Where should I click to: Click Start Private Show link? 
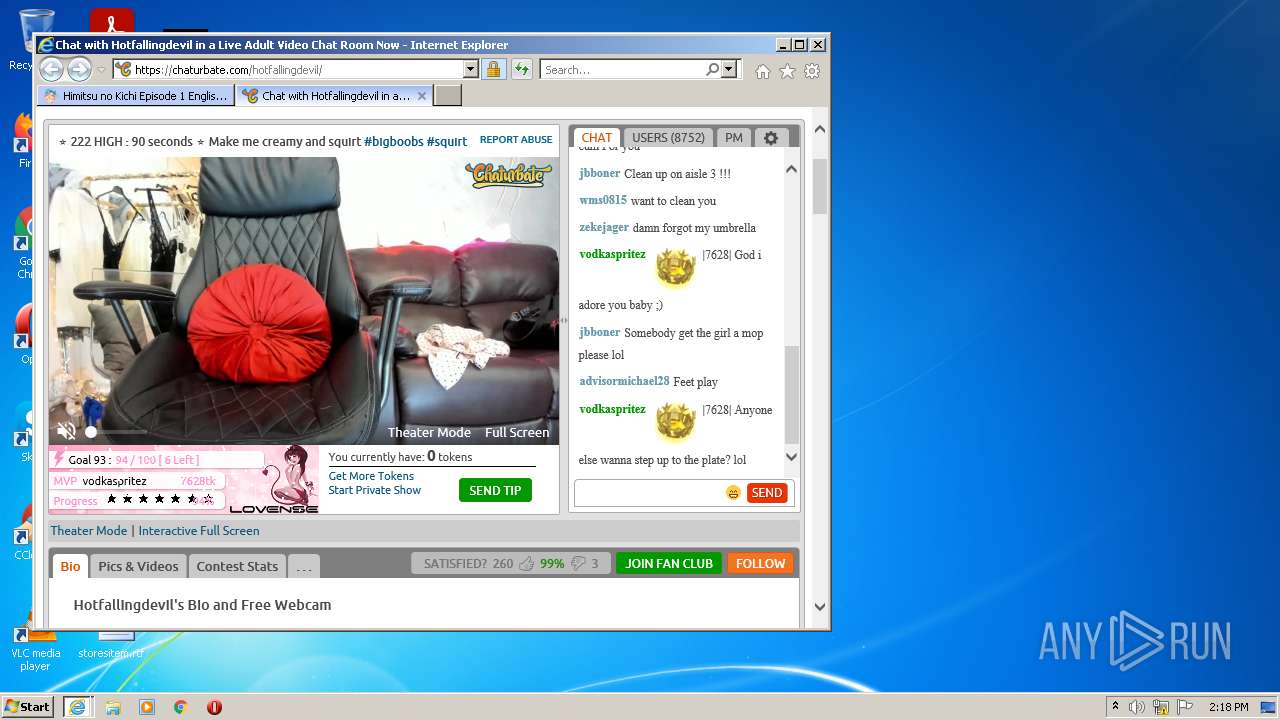pos(375,490)
